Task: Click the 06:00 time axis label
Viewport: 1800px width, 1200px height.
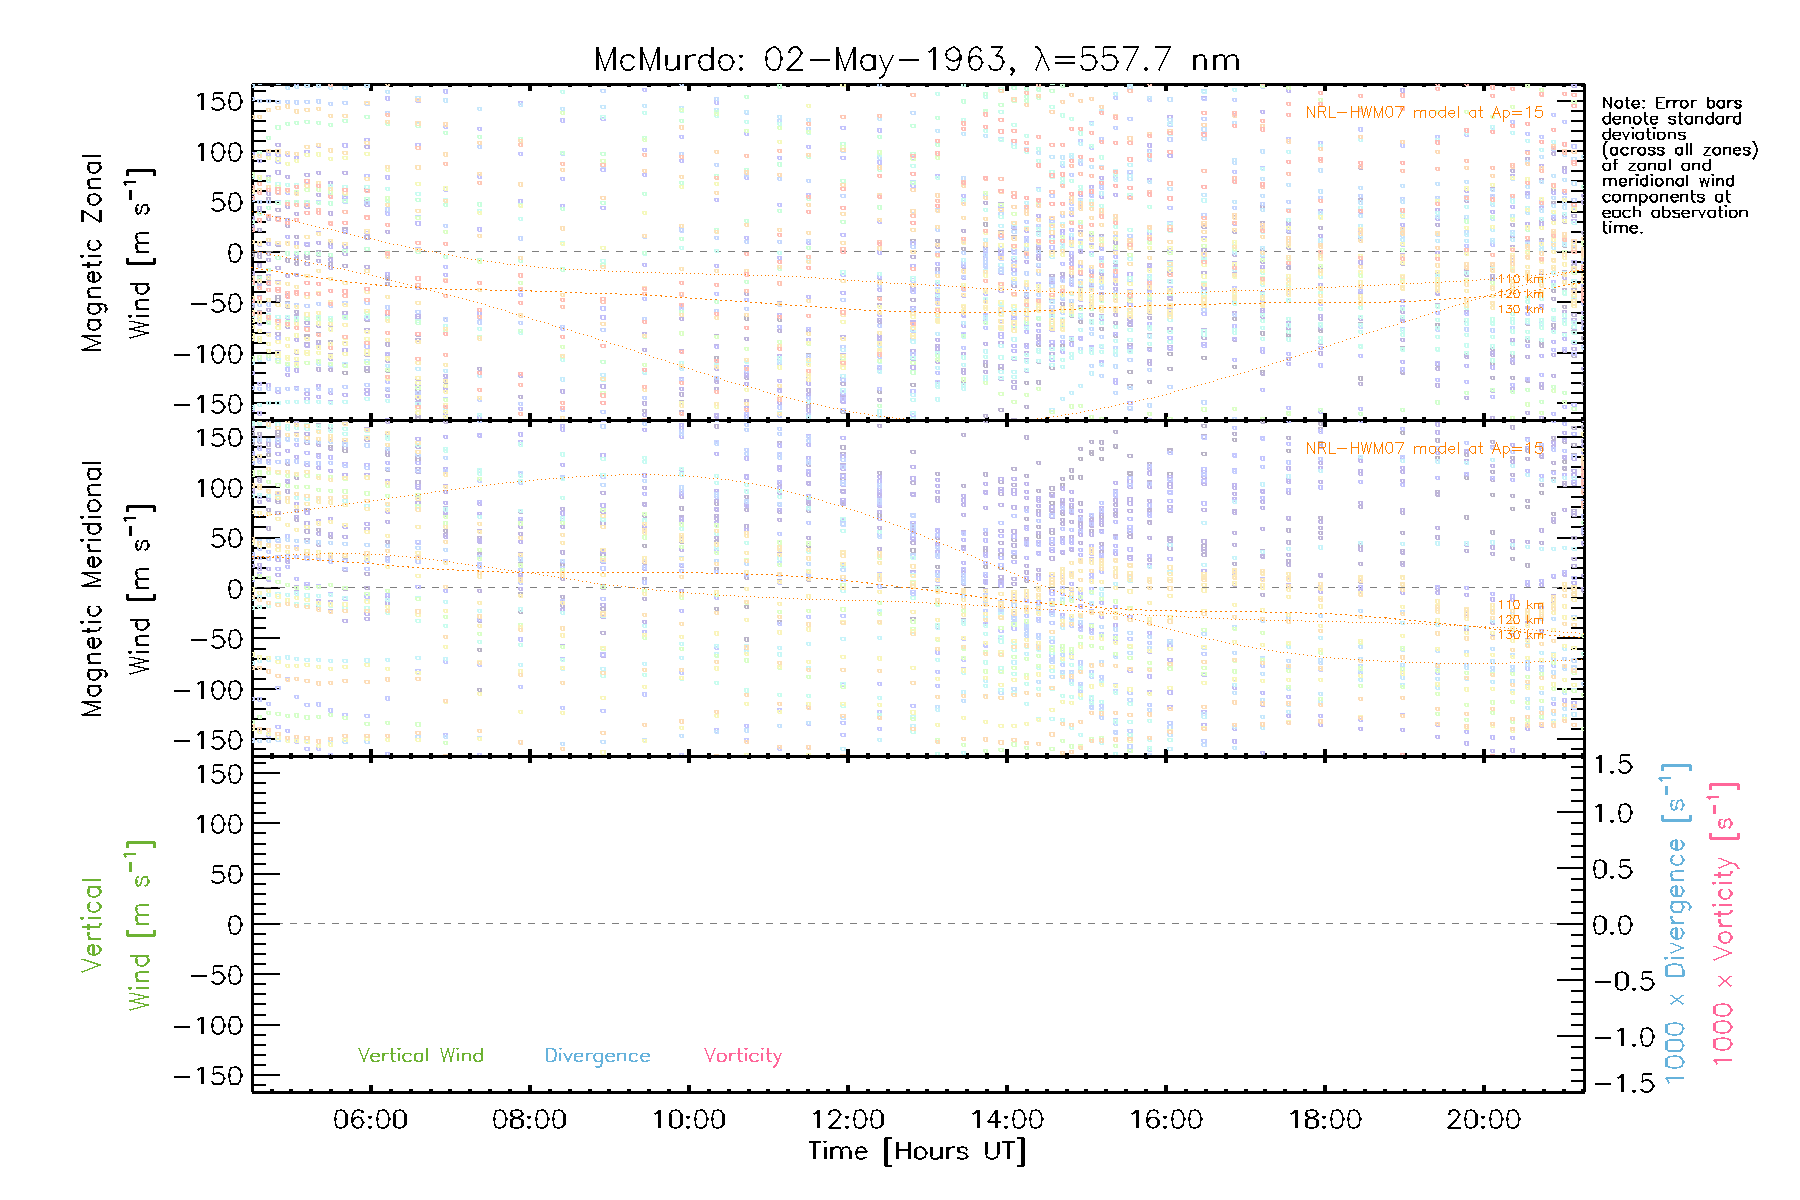Action: pos(370,1119)
